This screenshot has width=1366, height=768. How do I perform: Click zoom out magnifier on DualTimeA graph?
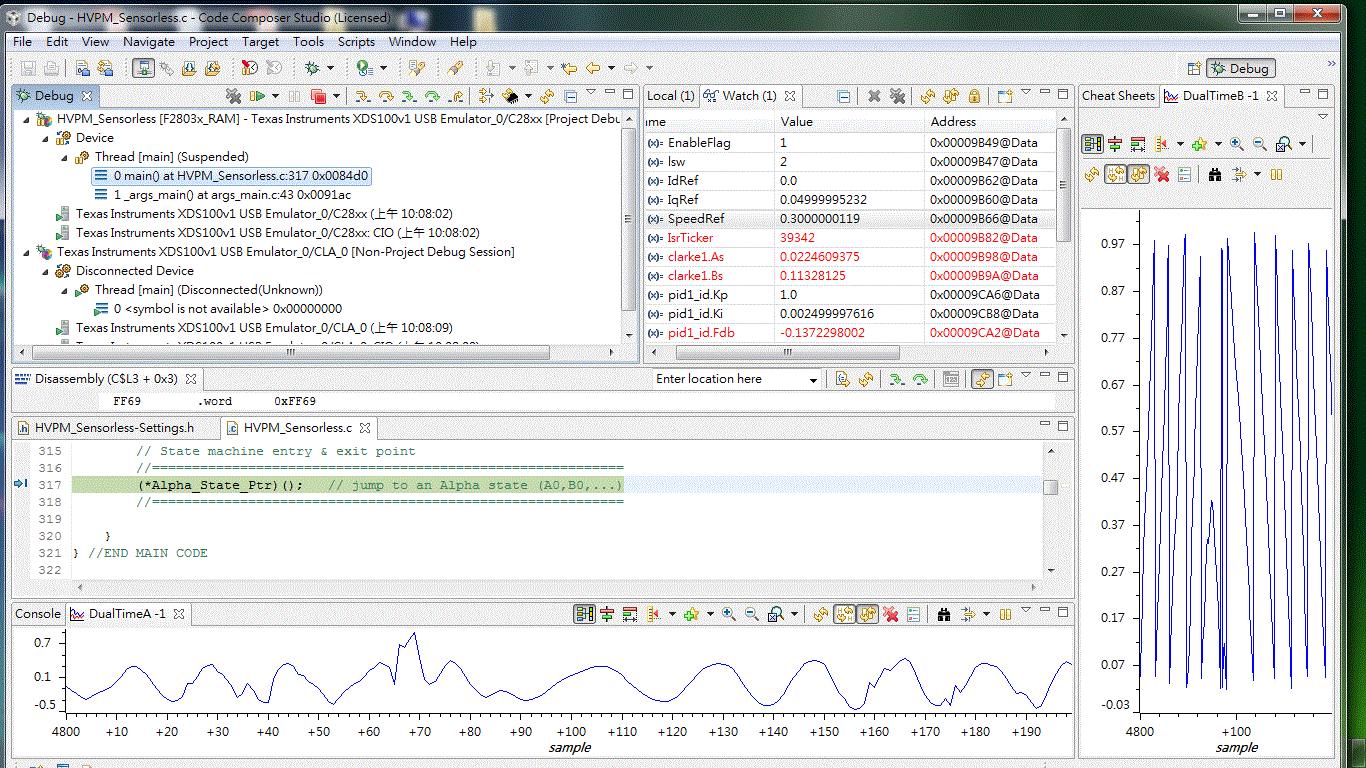pos(751,614)
